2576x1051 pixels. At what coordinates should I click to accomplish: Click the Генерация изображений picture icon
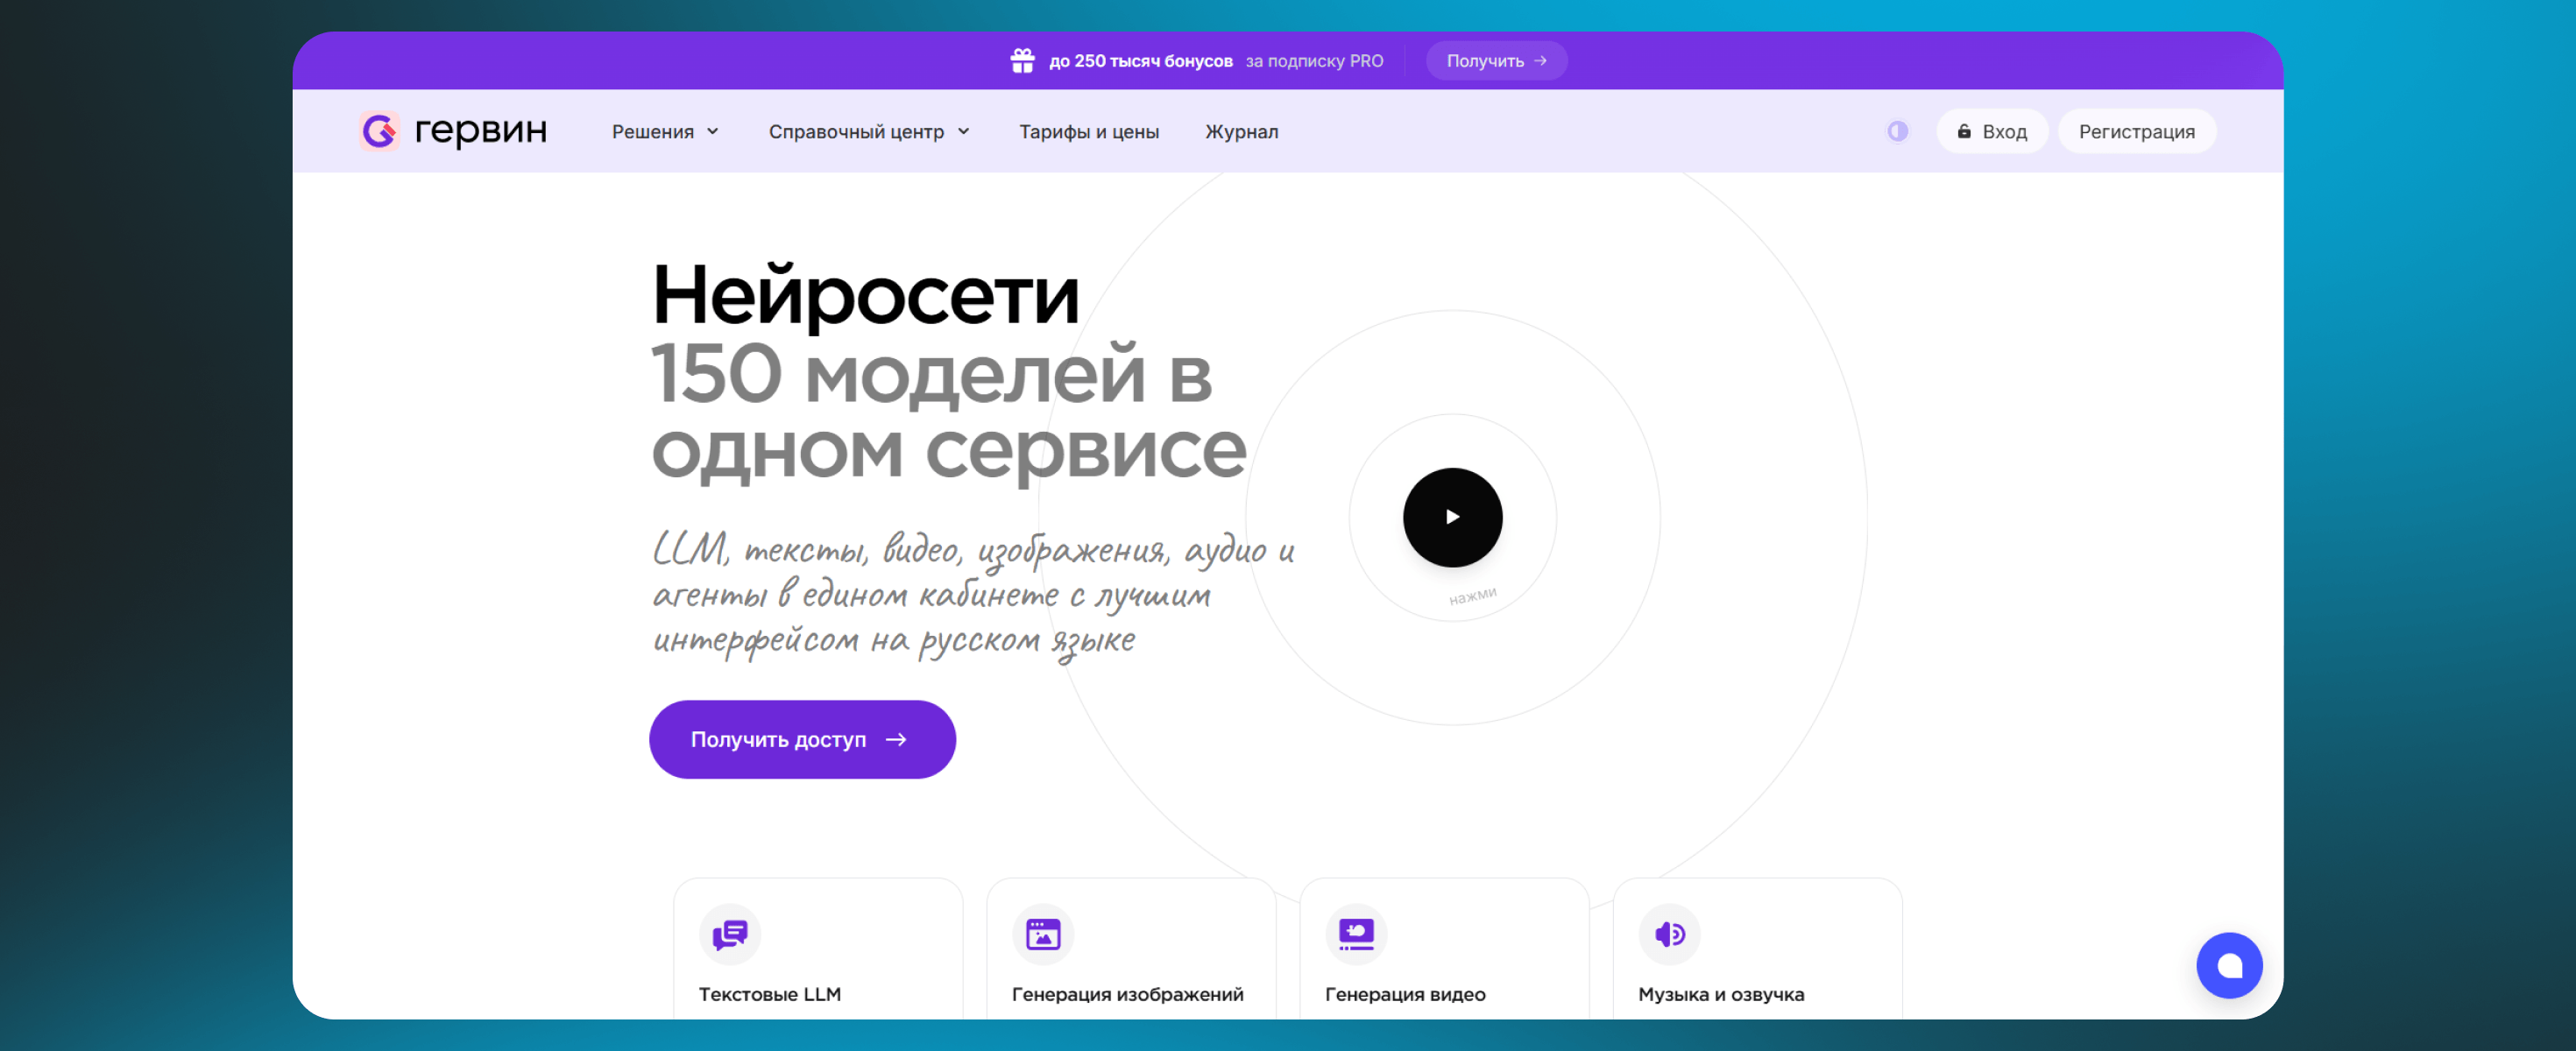click(1043, 934)
